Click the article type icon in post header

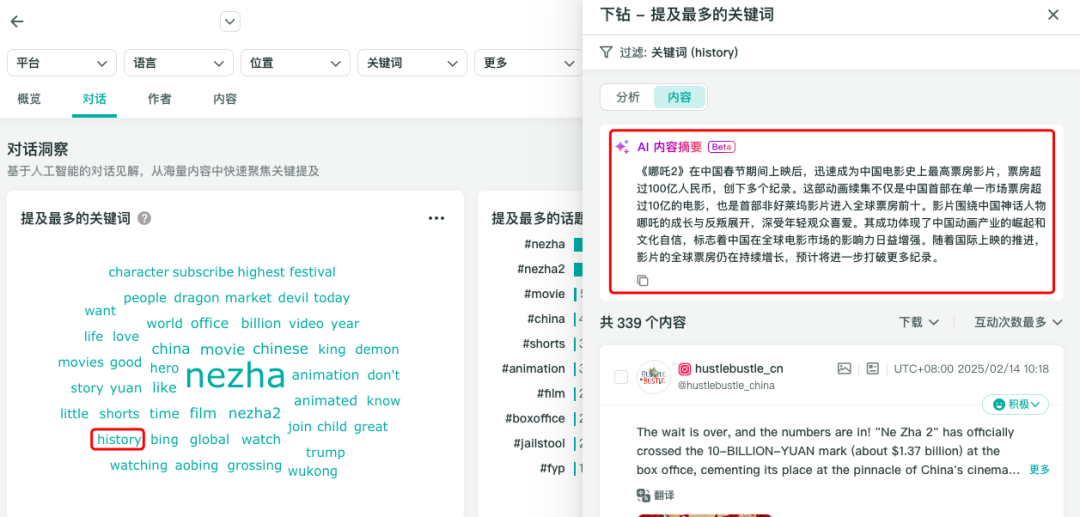coord(873,368)
